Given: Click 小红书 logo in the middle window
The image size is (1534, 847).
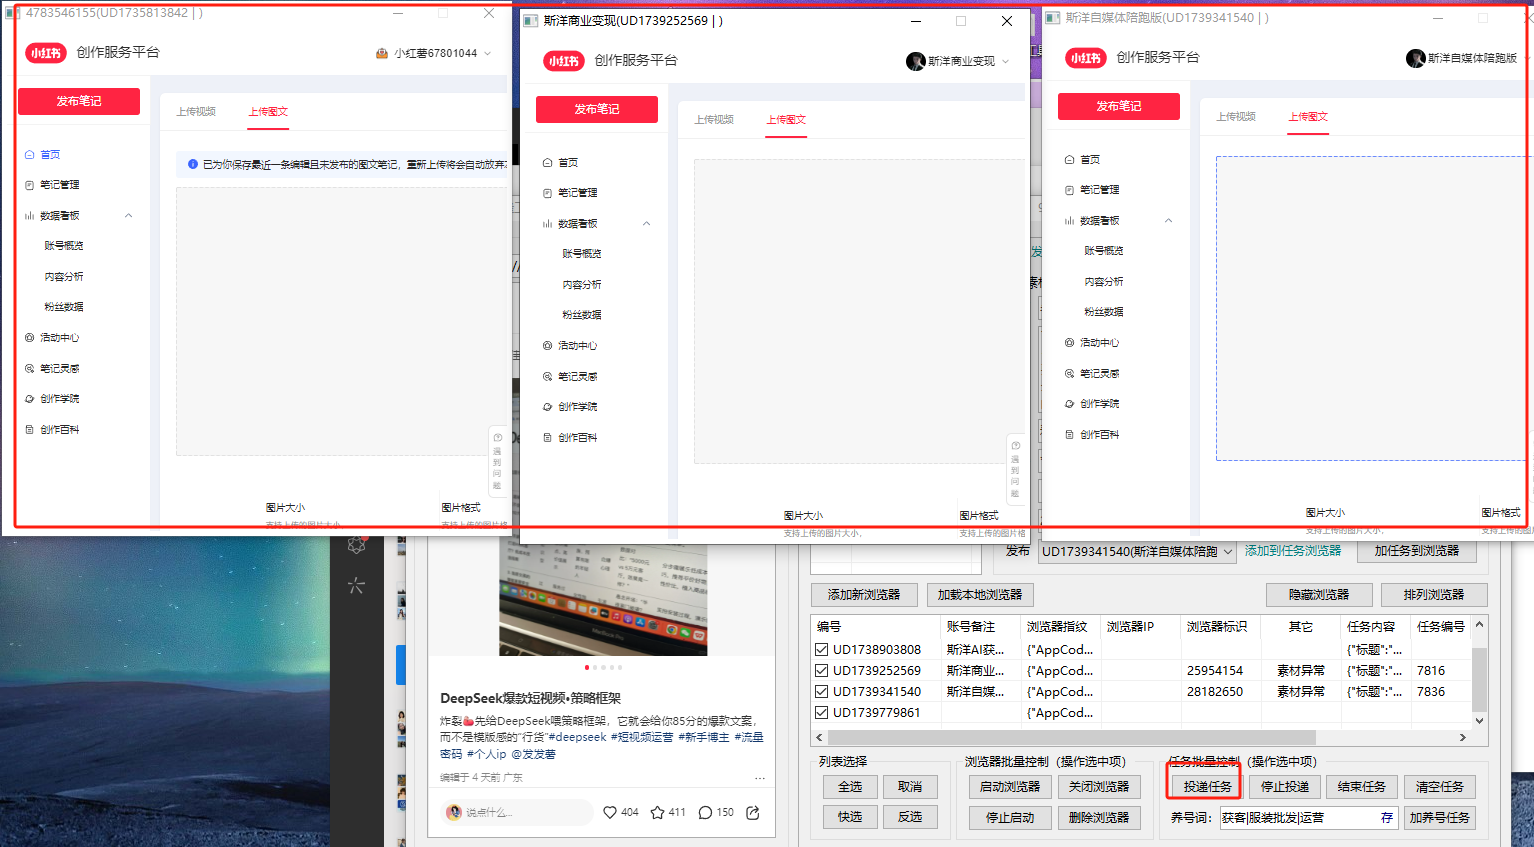Looking at the screenshot, I should coord(564,61).
